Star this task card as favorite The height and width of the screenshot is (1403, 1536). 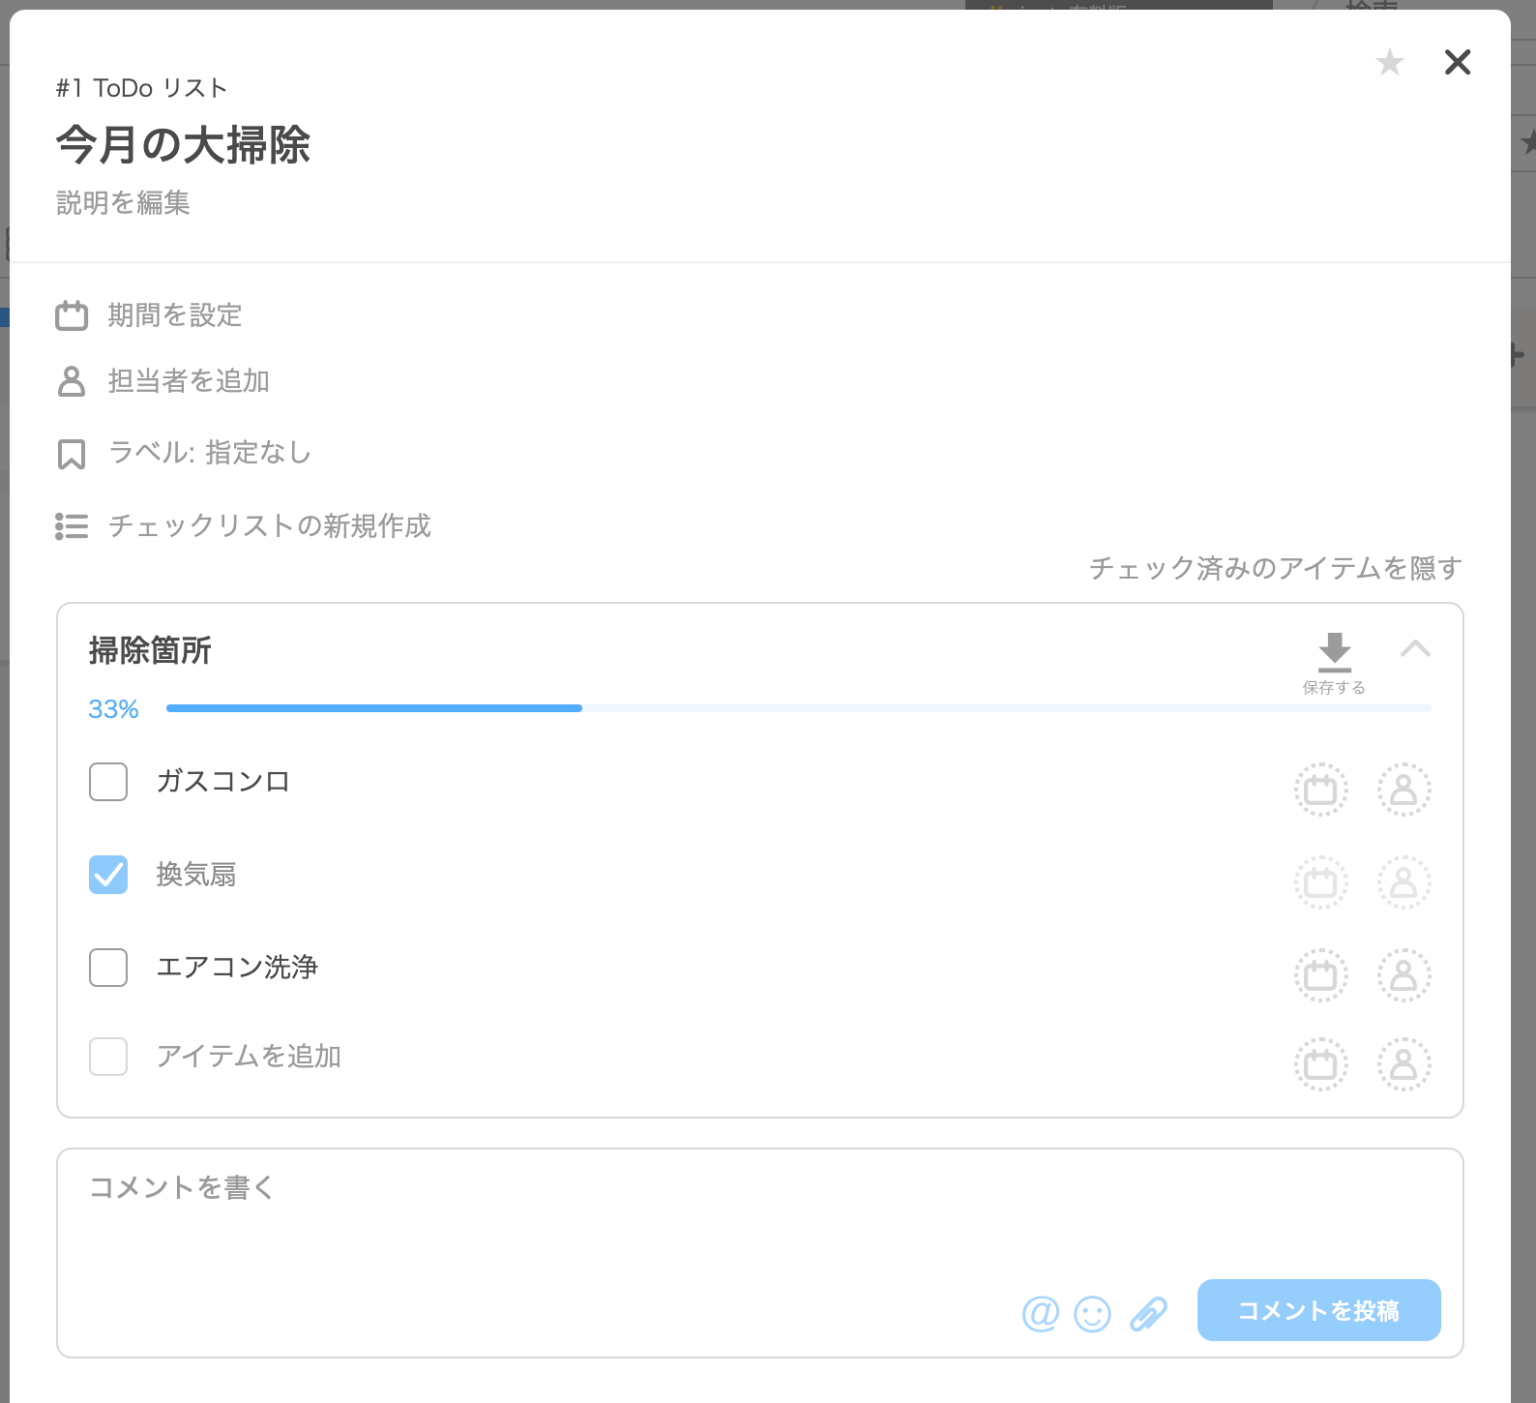1389,62
